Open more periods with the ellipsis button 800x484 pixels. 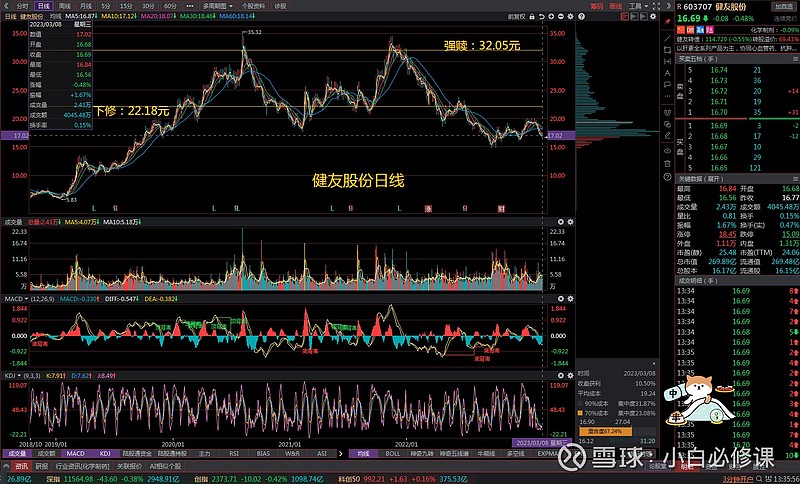(x=190, y=6)
